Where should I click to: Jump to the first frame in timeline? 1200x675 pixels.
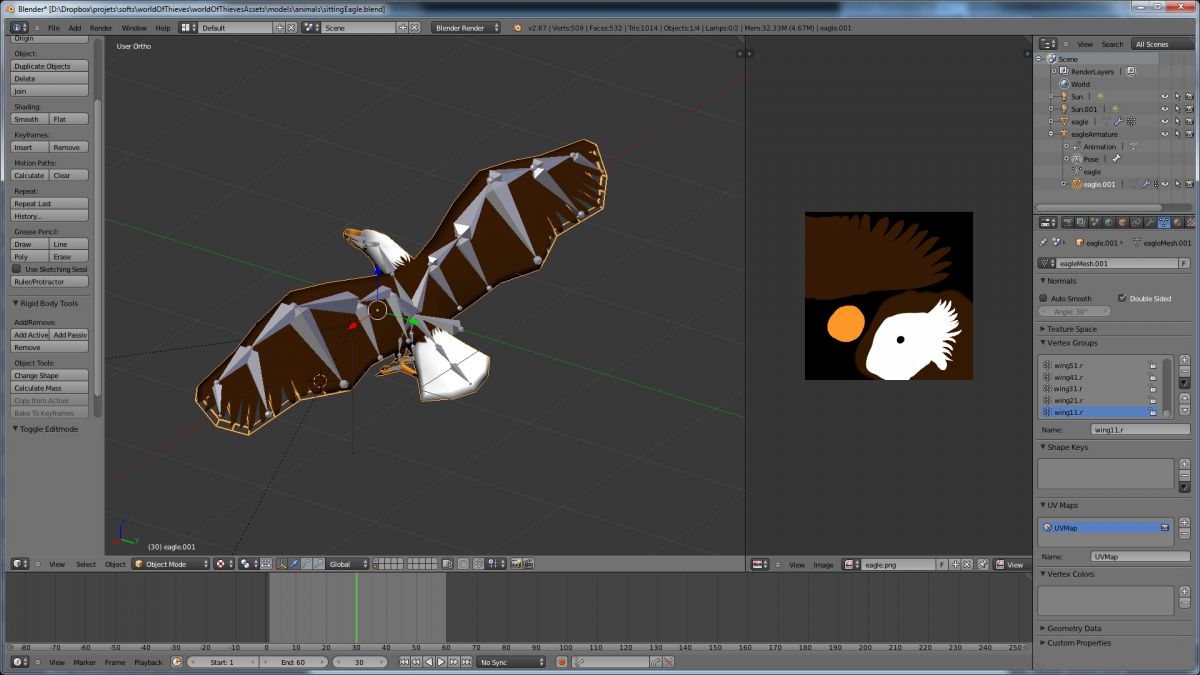coord(404,662)
